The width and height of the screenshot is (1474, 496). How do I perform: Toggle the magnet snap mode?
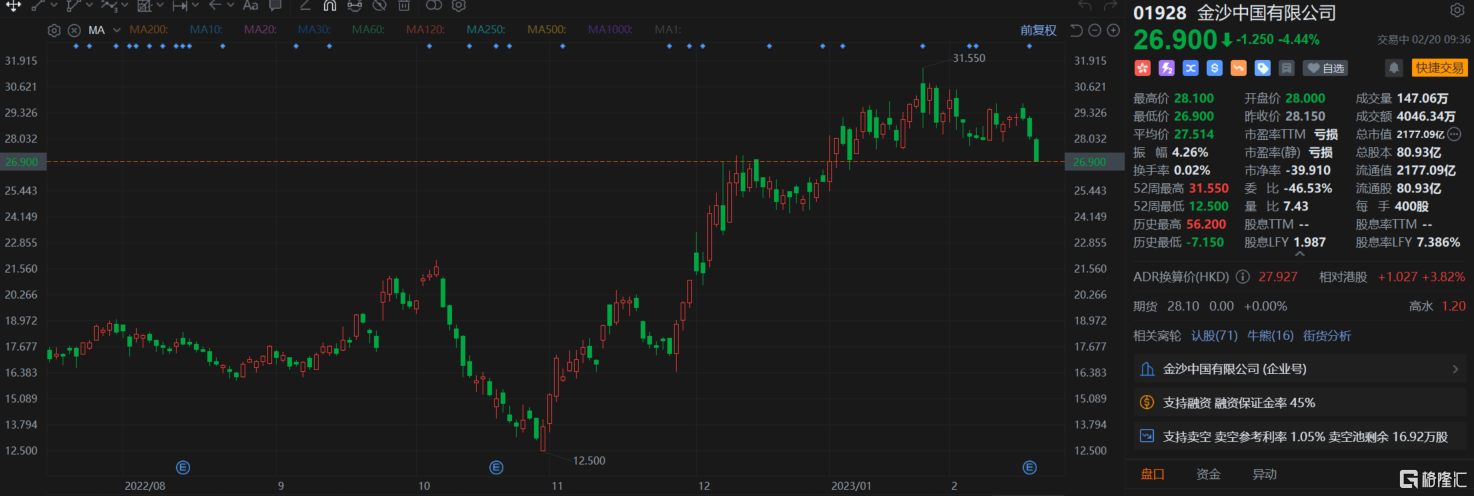[x=329, y=5]
